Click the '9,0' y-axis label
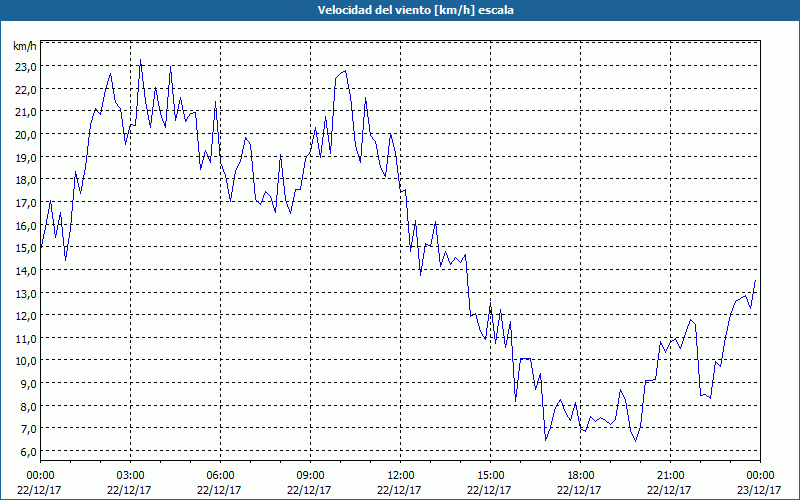The width and height of the screenshot is (800, 500). (x=28, y=384)
